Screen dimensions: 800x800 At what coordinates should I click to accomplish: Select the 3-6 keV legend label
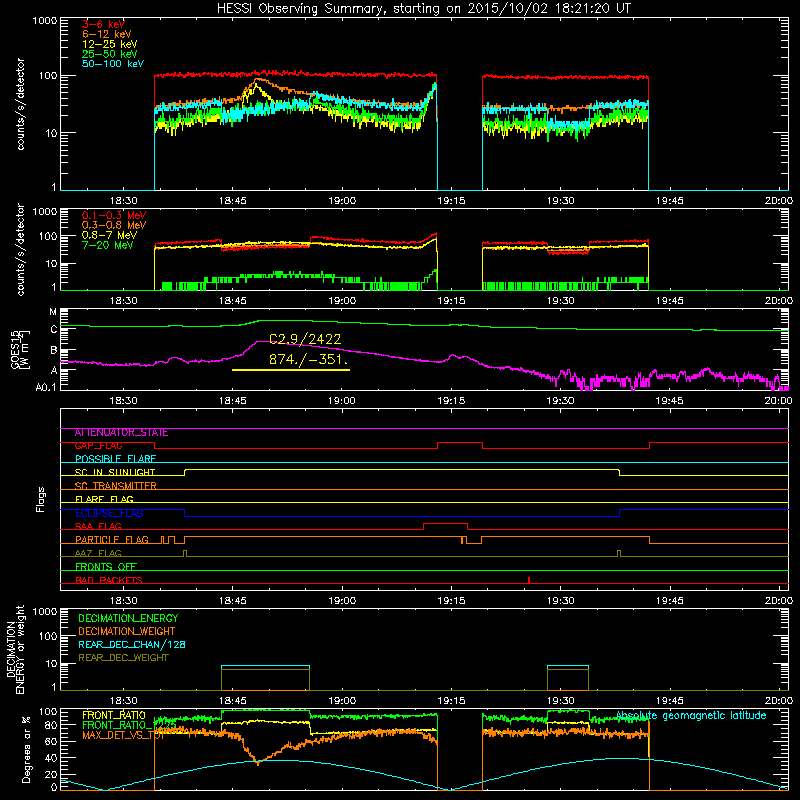pyautogui.click(x=103, y=24)
